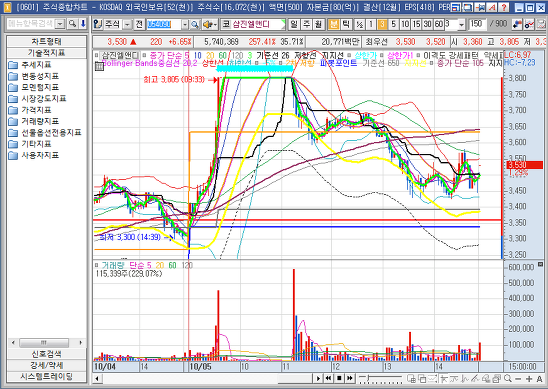
Task: Select the 주 weekly period button
Action: pyautogui.click(x=307, y=24)
